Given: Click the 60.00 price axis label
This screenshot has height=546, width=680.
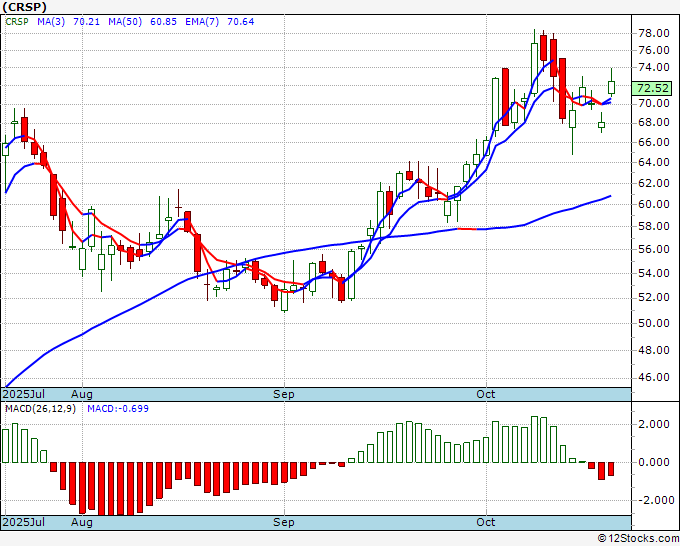Looking at the screenshot, I should pos(654,204).
